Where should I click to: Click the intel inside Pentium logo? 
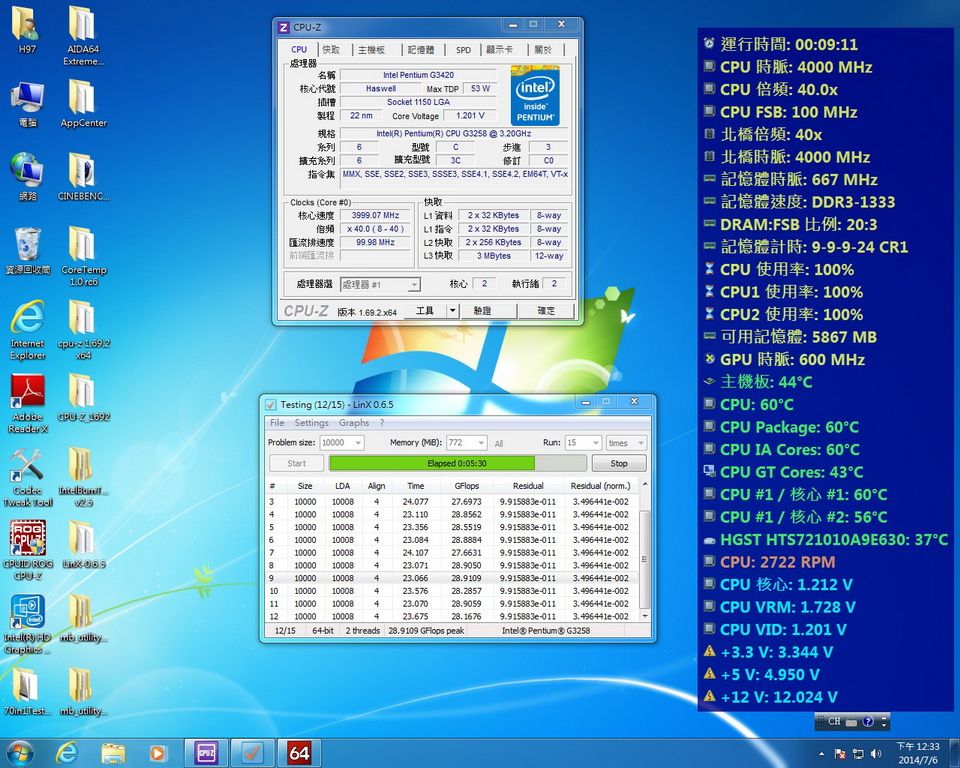pos(534,95)
